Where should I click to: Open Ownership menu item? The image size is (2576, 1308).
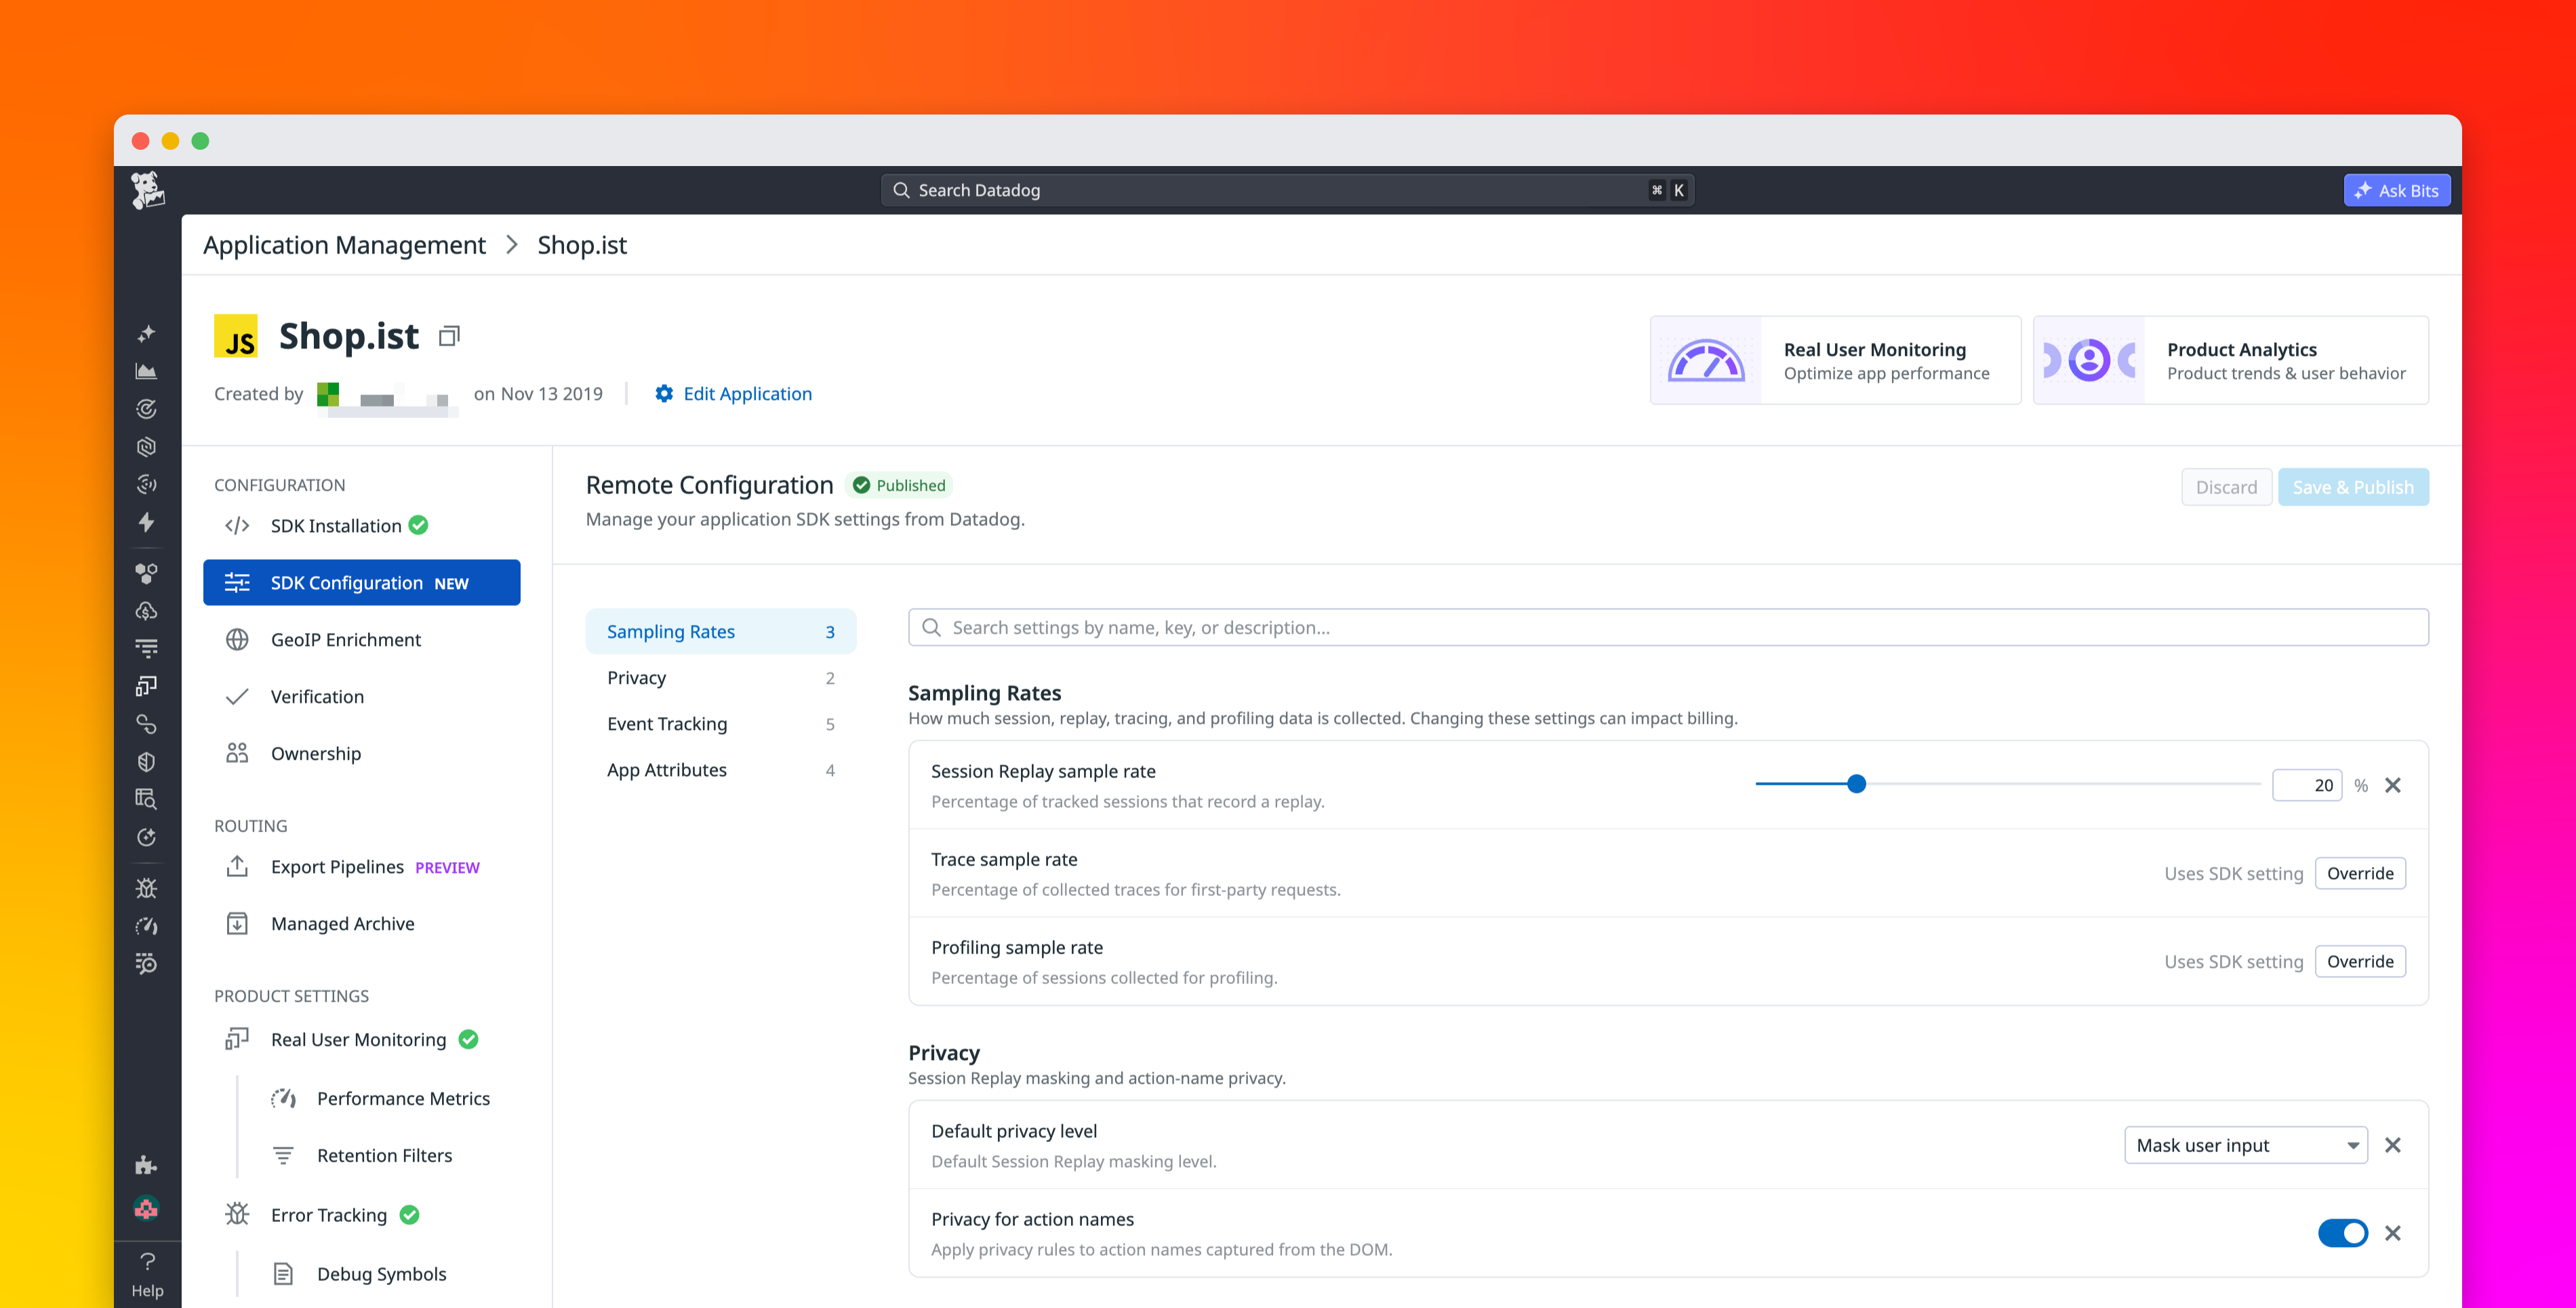[362, 754]
